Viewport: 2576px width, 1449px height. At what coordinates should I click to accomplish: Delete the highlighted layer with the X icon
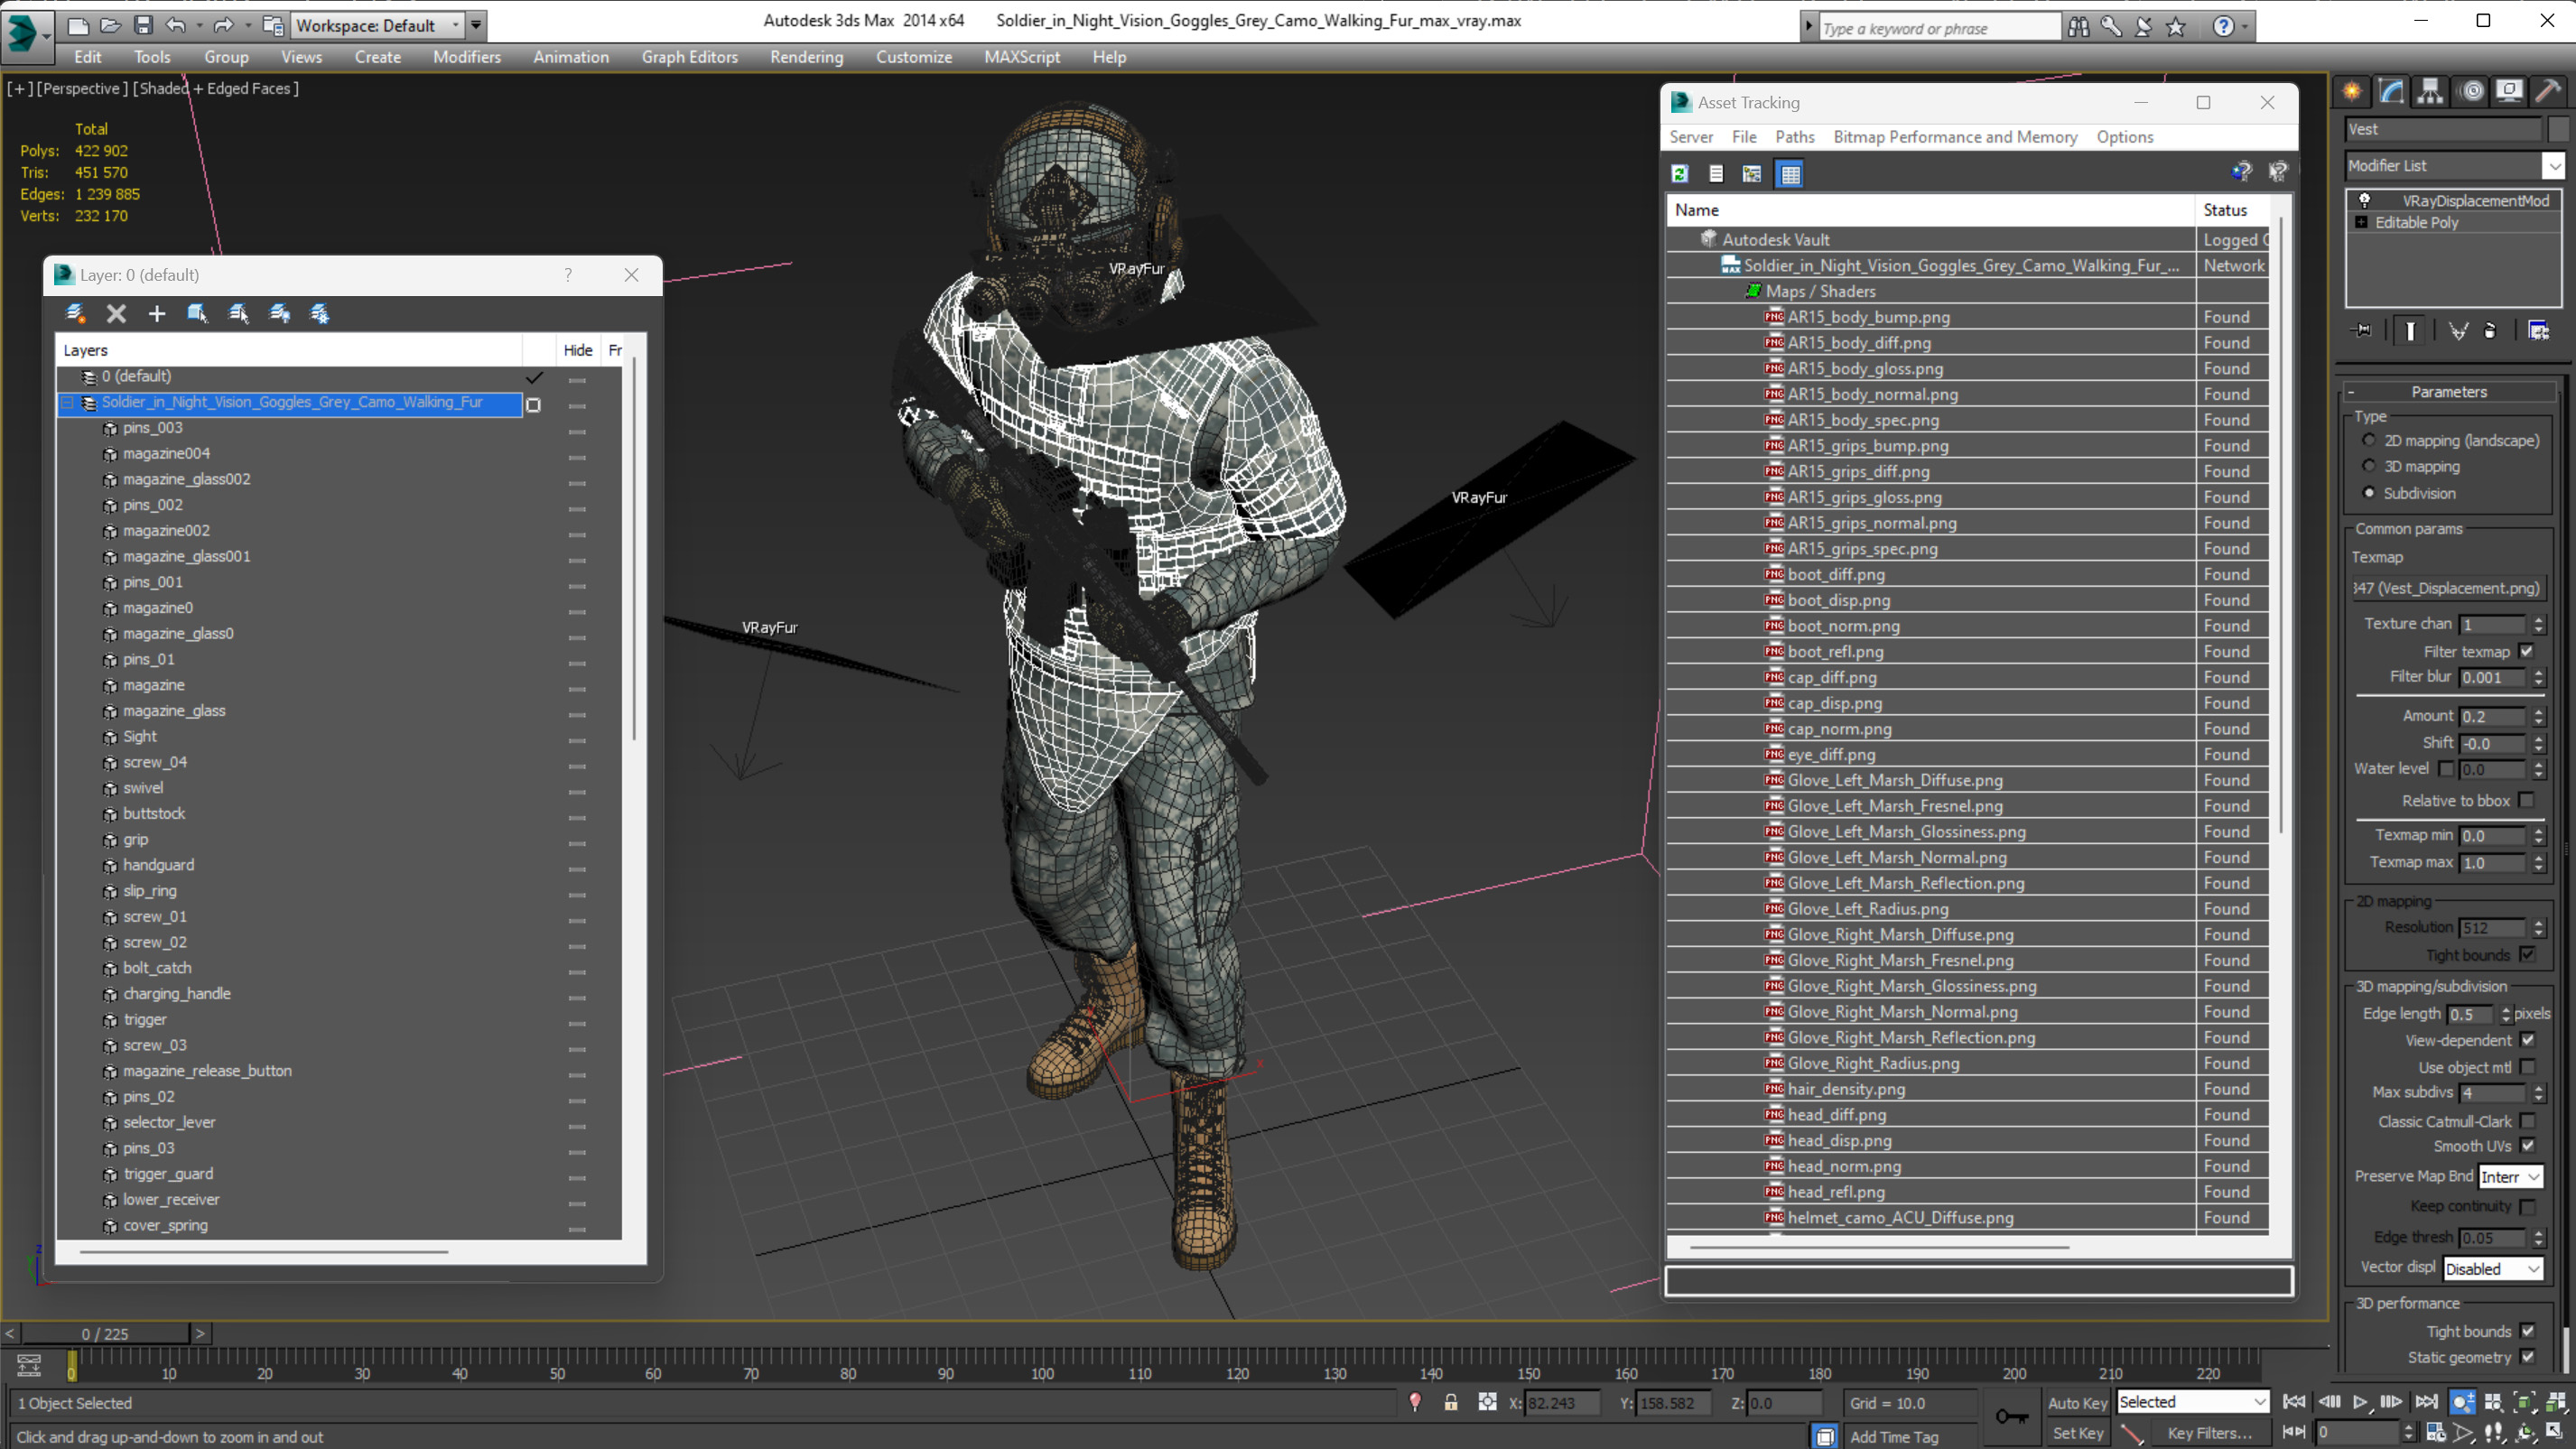[116, 314]
